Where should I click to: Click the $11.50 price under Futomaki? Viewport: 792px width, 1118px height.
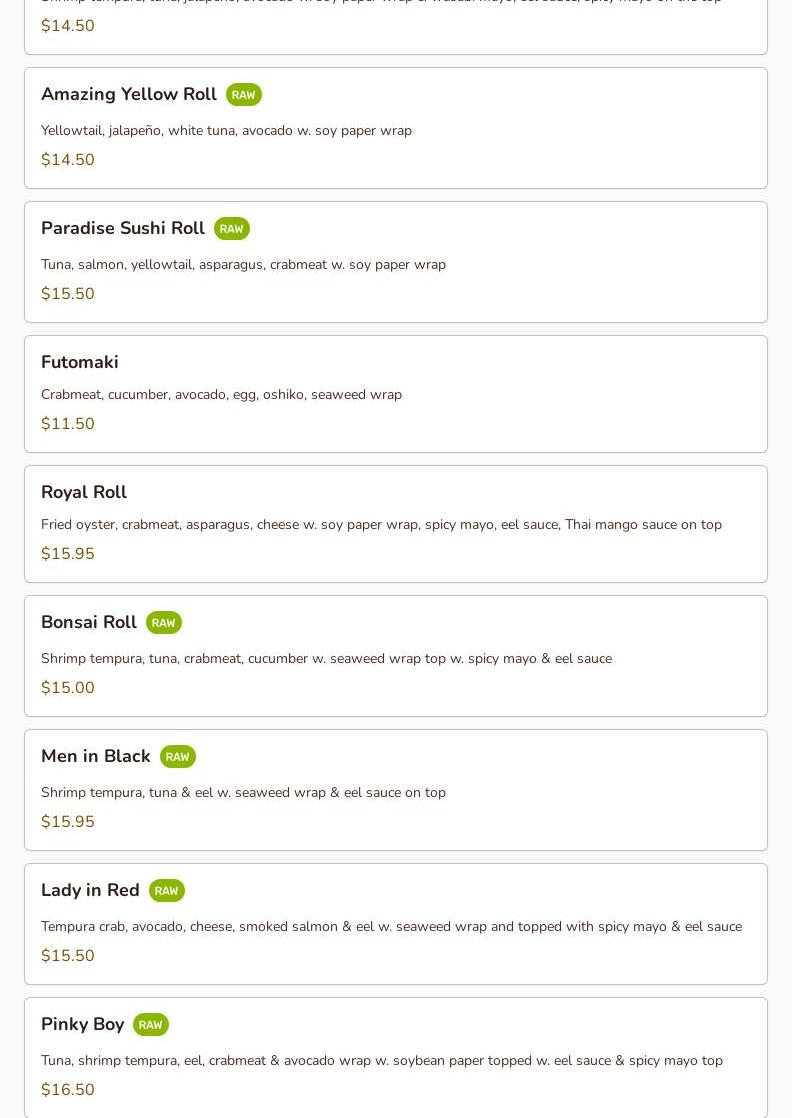tap(68, 424)
